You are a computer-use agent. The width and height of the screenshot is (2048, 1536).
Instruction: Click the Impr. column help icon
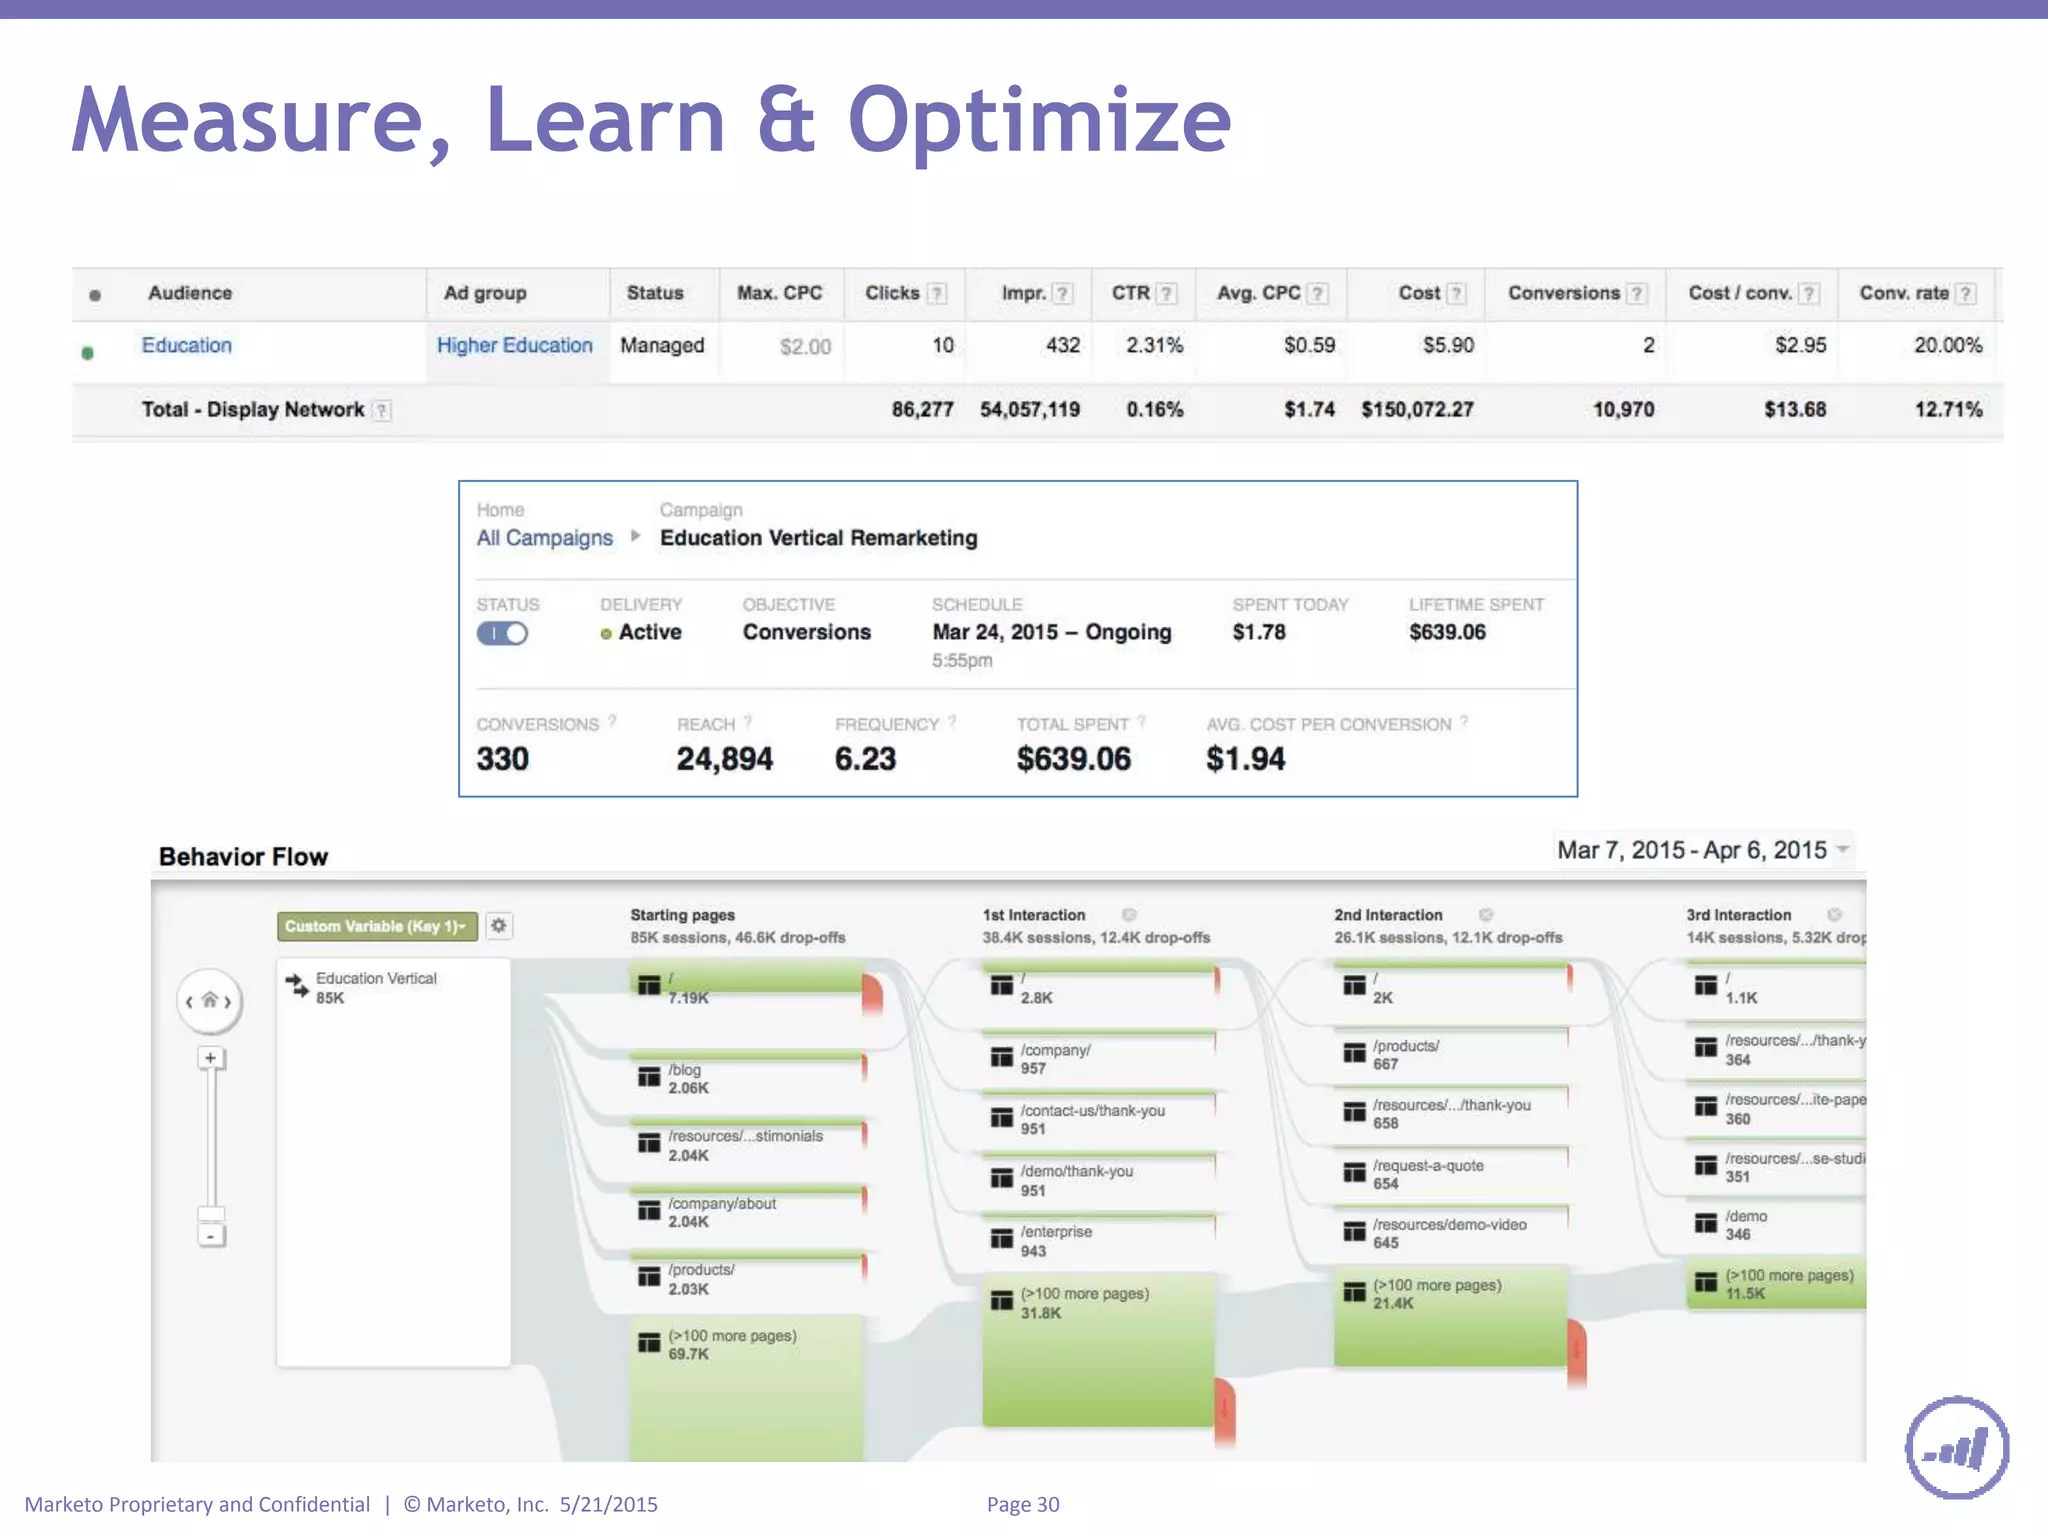click(1063, 294)
